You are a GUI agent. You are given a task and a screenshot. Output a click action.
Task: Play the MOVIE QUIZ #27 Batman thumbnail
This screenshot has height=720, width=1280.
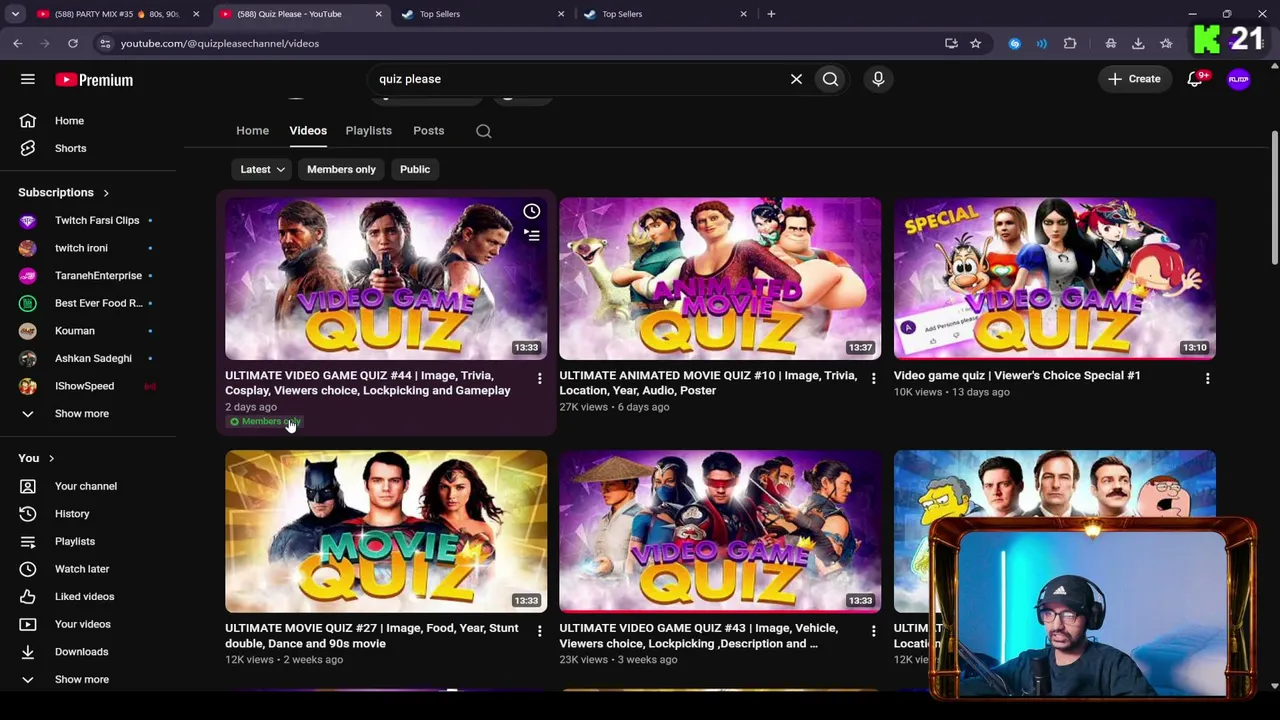pos(386,531)
